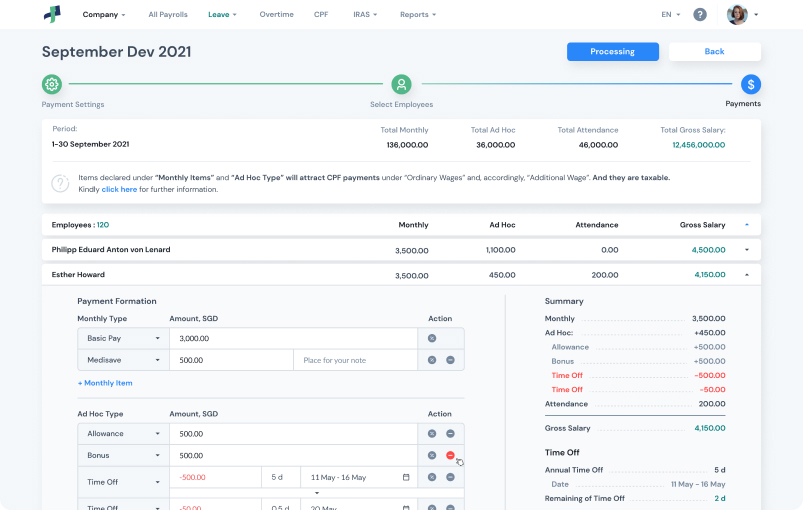
Task: Click the 'Place for your note' field
Action: pyautogui.click(x=355, y=360)
